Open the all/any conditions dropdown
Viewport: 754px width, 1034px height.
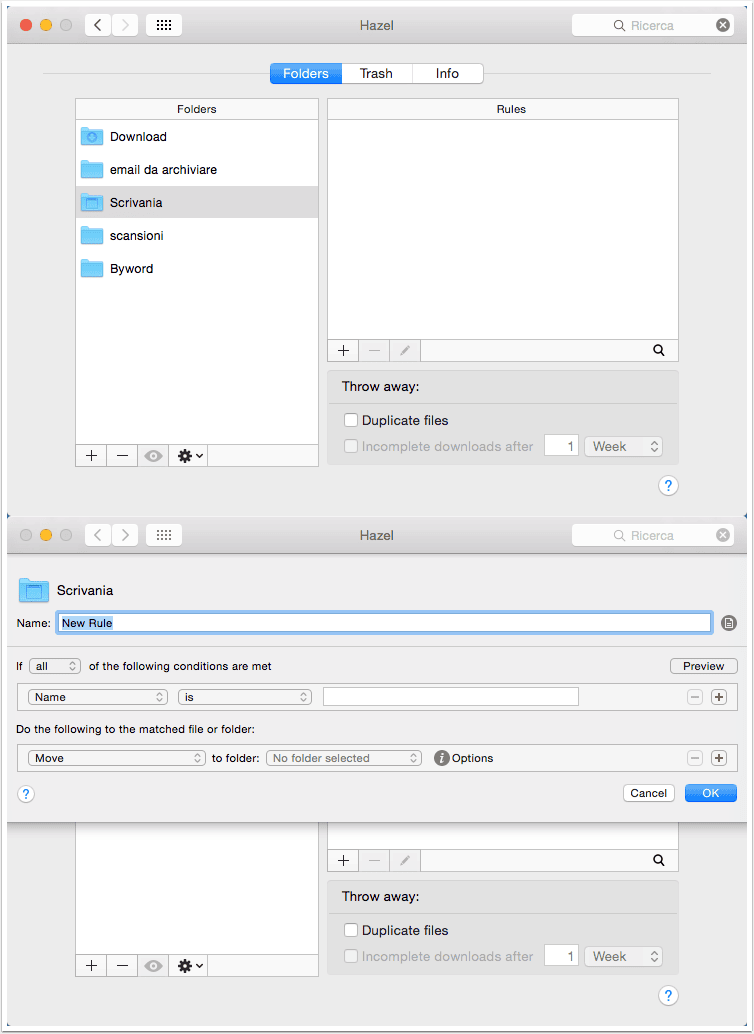[55, 666]
